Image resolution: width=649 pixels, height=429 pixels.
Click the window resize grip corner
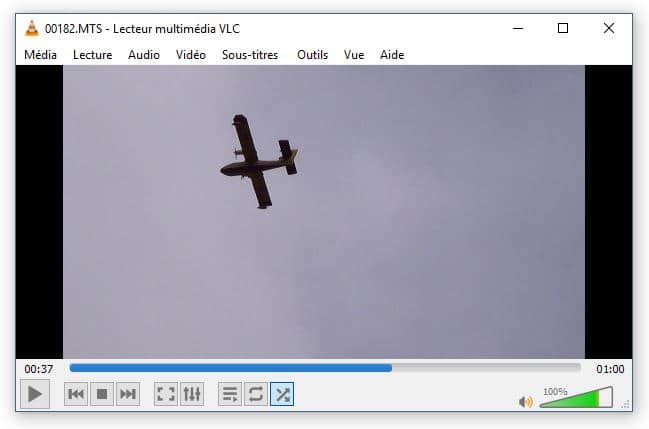(625, 404)
